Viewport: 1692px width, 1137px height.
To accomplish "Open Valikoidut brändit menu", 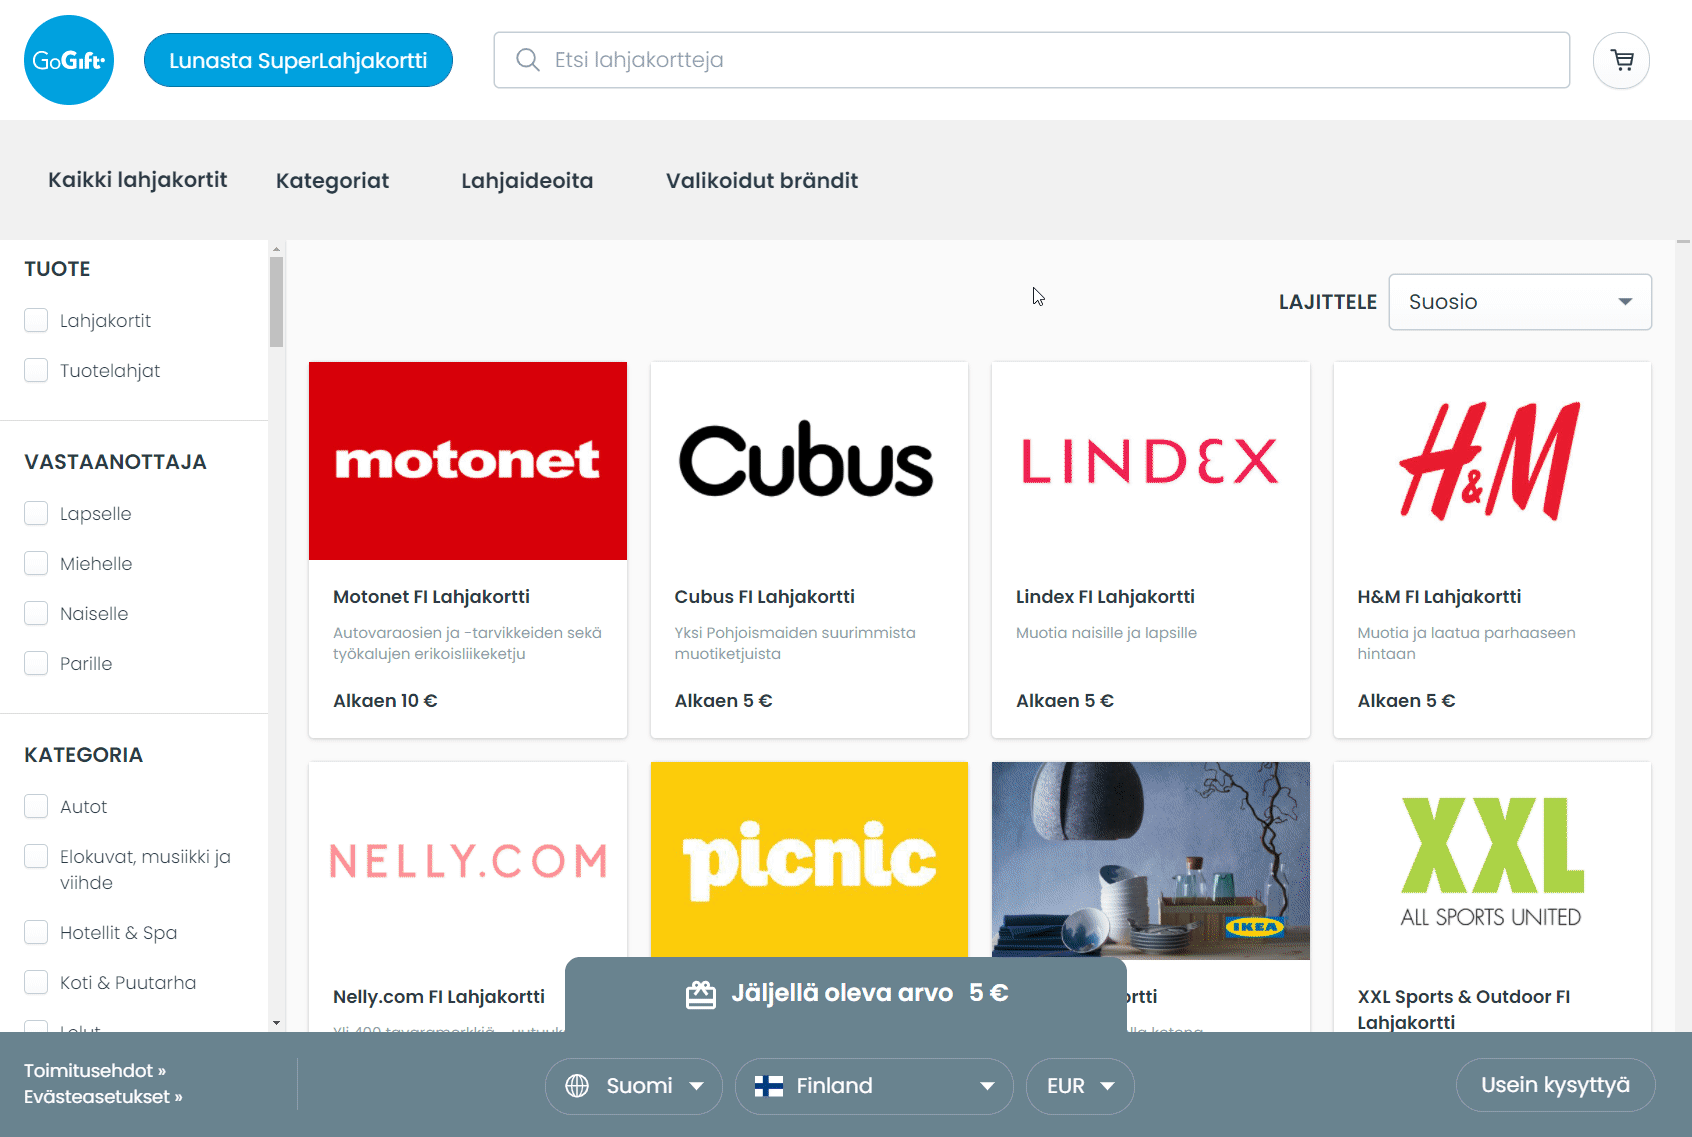I will pos(762,181).
